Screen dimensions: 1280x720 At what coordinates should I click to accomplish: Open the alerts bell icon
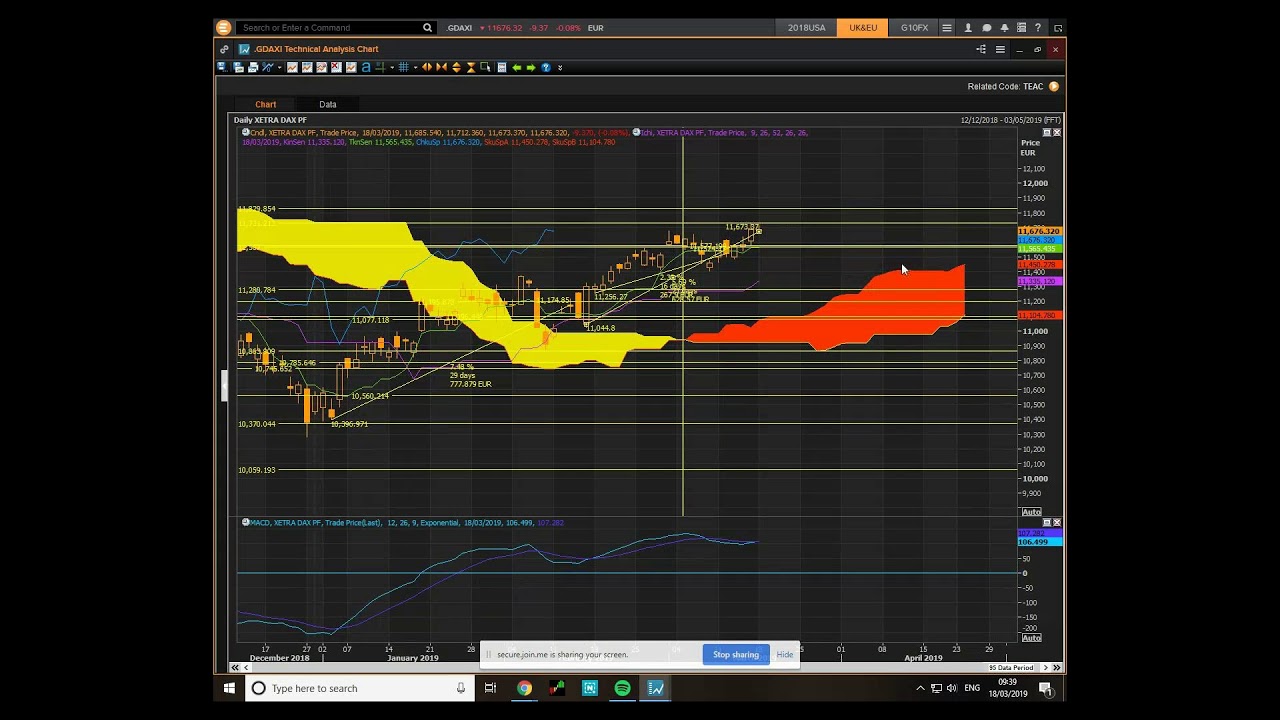click(x=1004, y=28)
